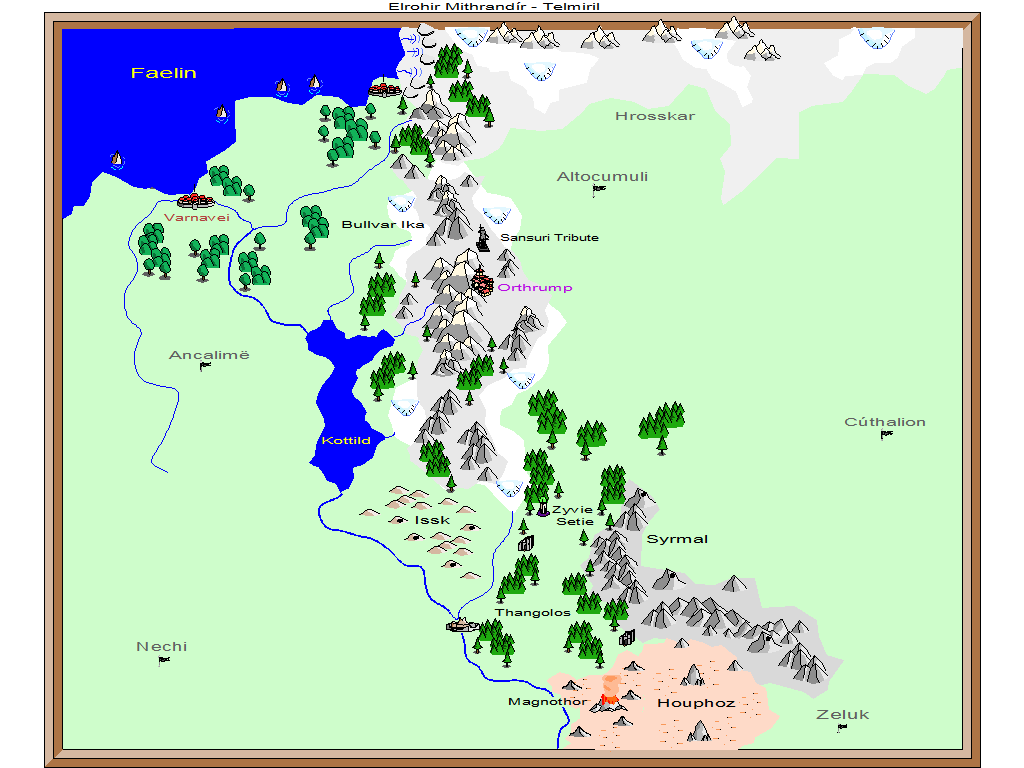This screenshot has width=1024, height=768.
Task: Click the hill-cave icon left of Issk label
Action: tap(398, 520)
